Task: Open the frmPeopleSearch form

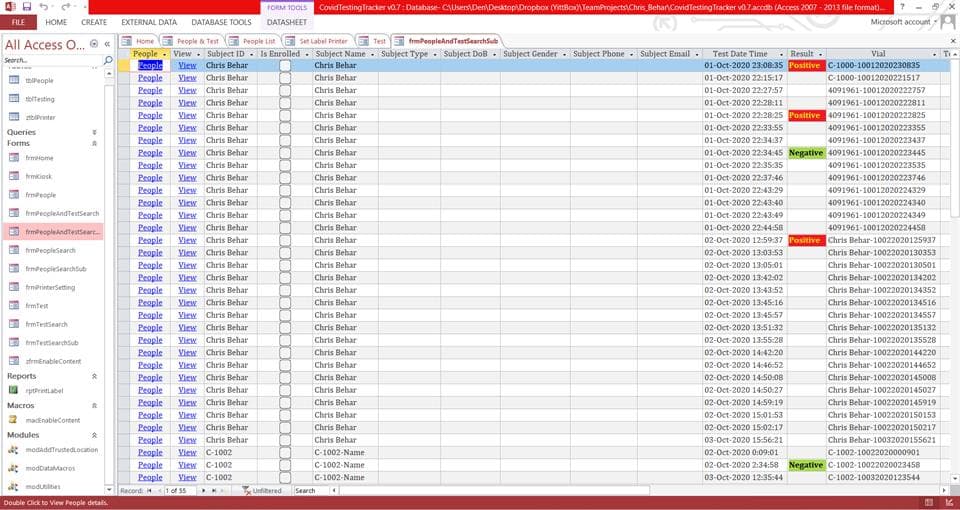Action: coord(50,250)
